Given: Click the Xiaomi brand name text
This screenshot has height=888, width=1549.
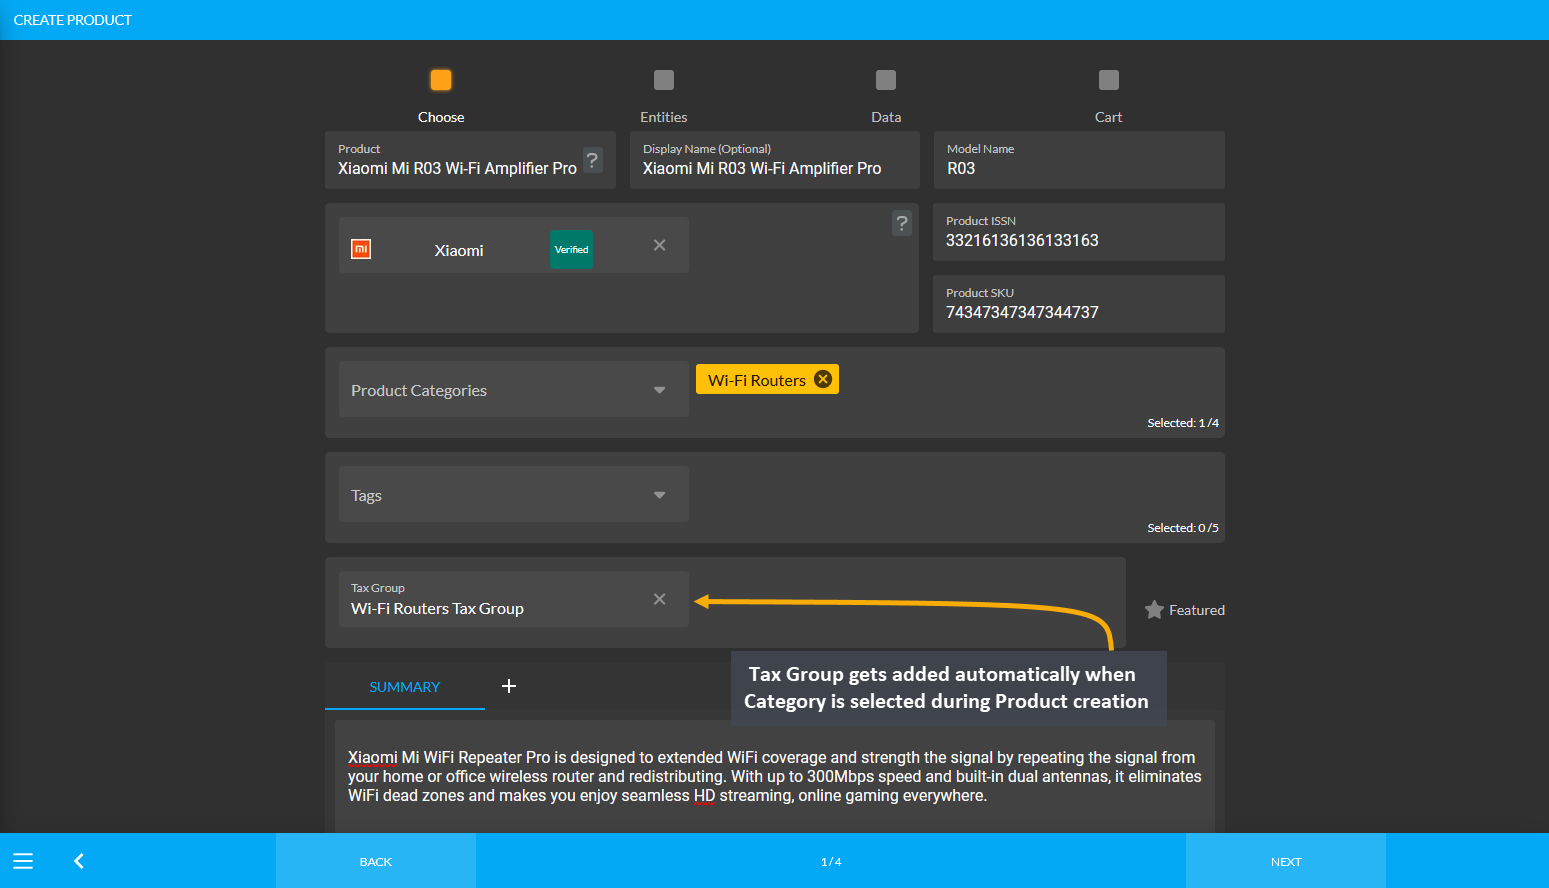Looking at the screenshot, I should coord(459,251).
